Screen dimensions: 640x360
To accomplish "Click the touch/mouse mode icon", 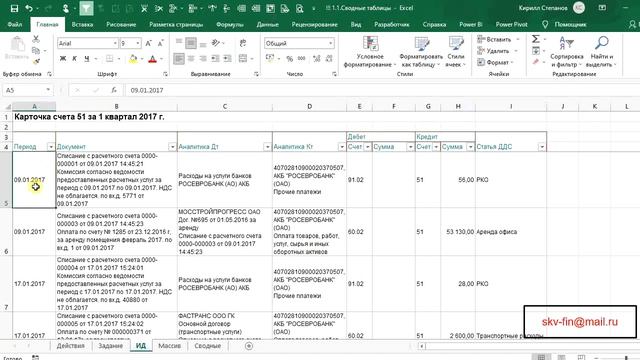I will point(65,8).
